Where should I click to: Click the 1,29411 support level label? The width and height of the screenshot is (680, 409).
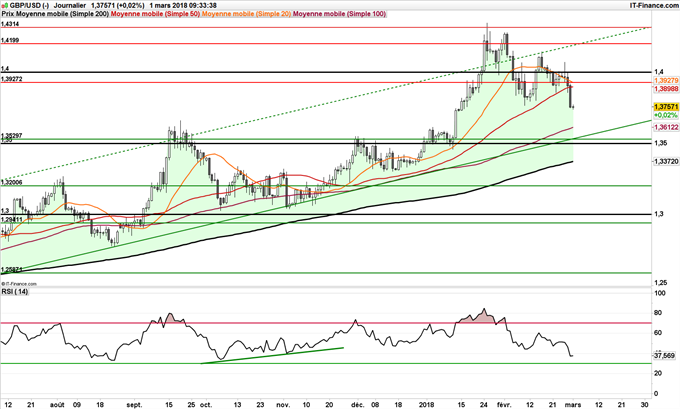tap(12, 220)
